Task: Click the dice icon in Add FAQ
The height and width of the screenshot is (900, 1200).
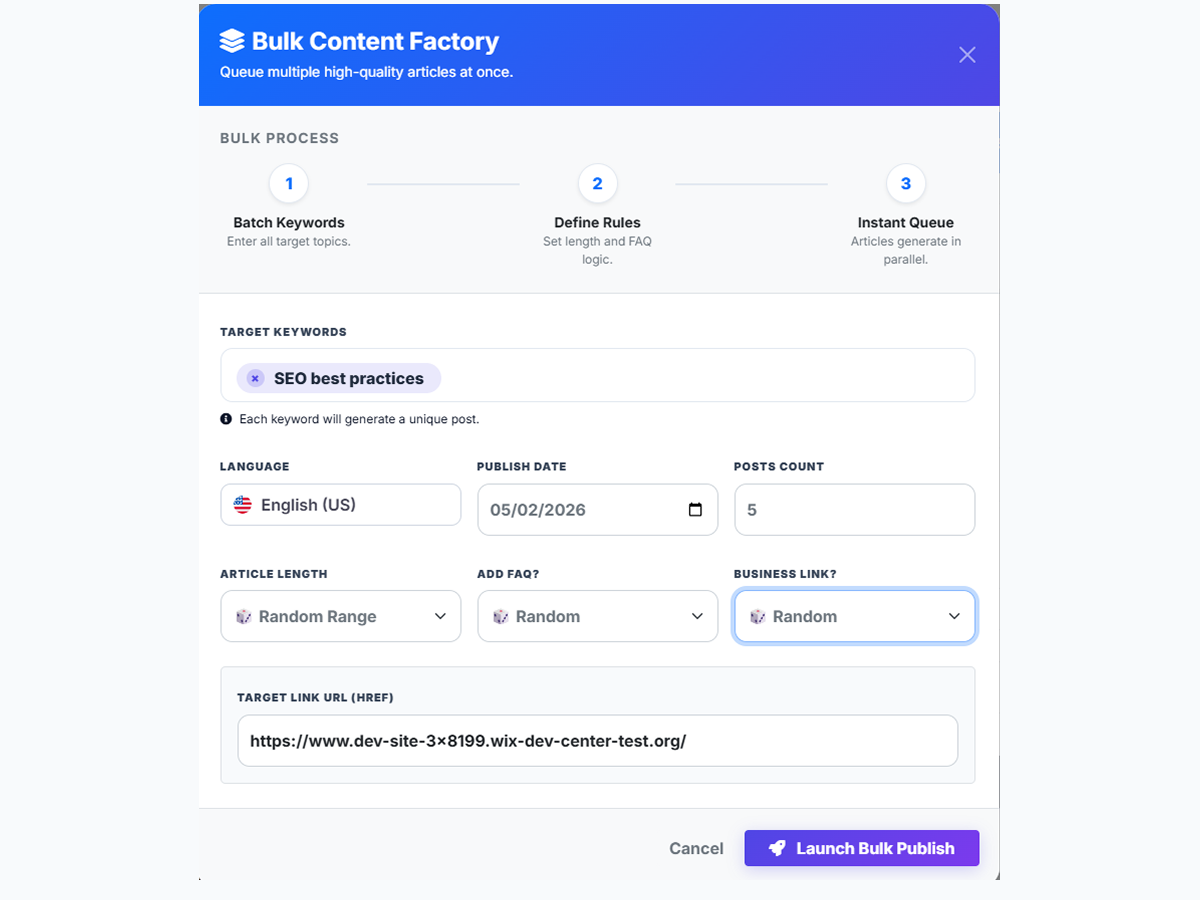Action: pyautogui.click(x=501, y=617)
